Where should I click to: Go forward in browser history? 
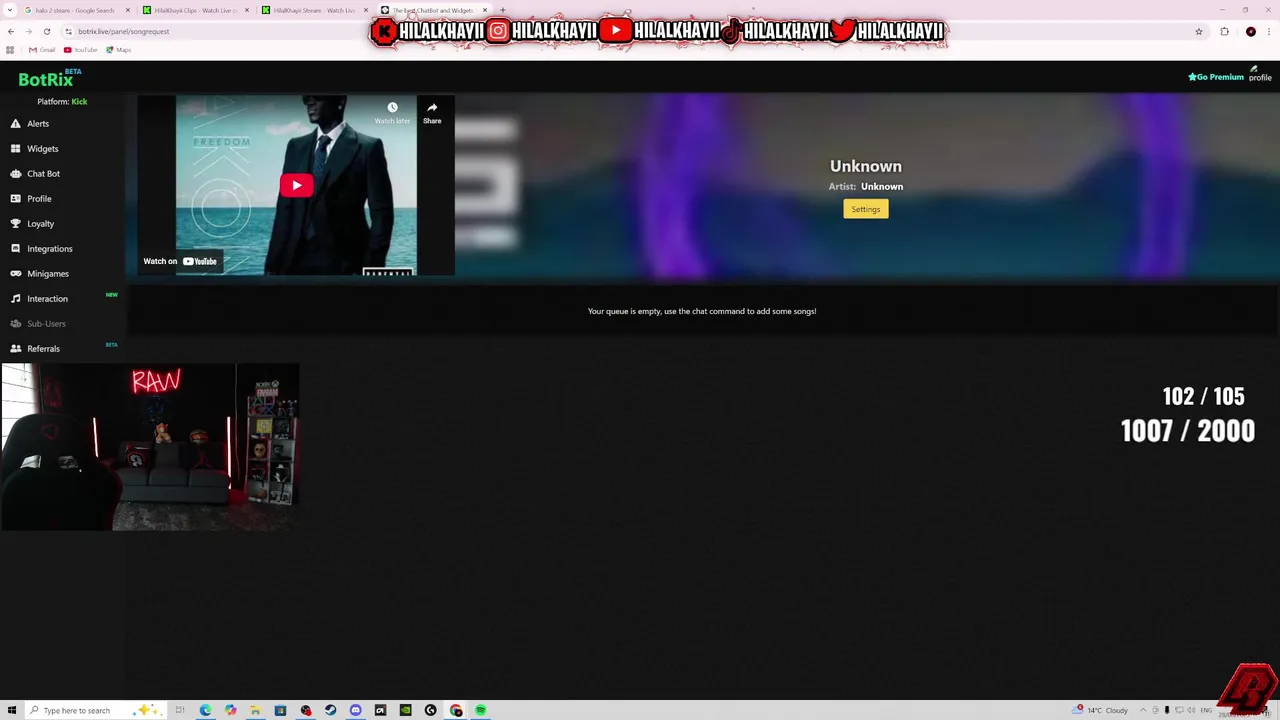[28, 31]
